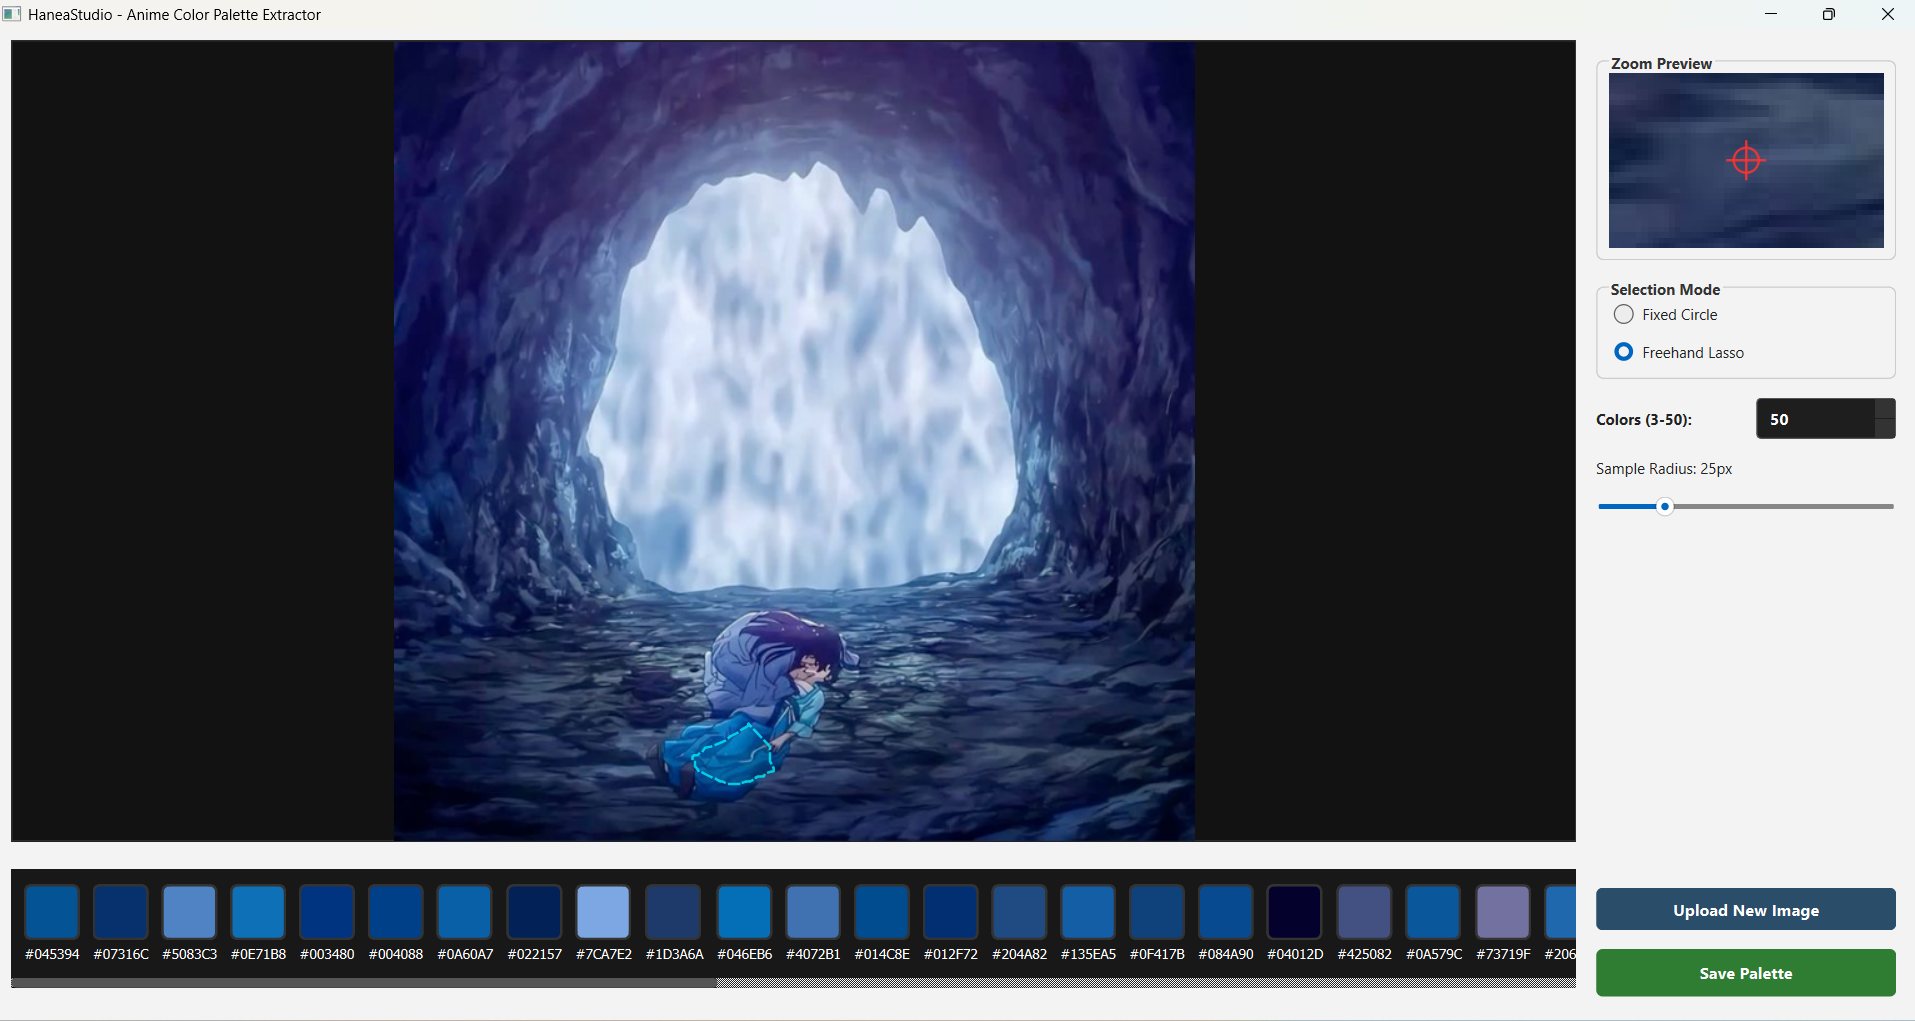The height and width of the screenshot is (1021, 1915).
Task: Click the Save Palette button
Action: [x=1746, y=973]
